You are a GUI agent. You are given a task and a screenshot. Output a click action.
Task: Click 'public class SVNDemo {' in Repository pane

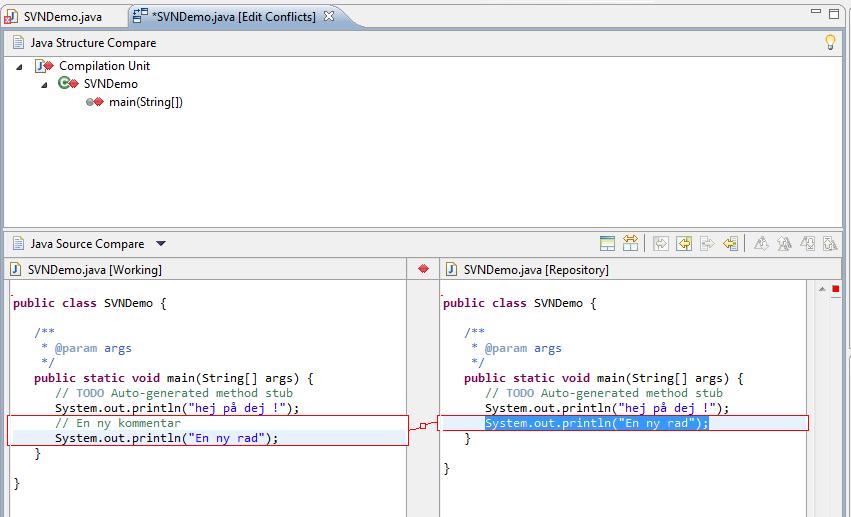tap(519, 303)
